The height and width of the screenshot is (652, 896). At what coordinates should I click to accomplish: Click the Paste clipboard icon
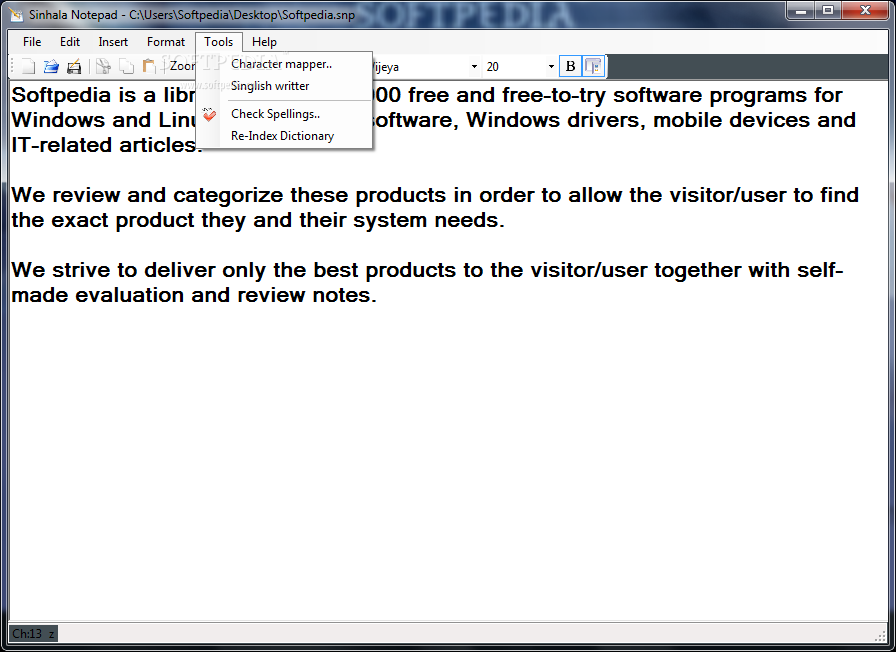pyautogui.click(x=149, y=67)
